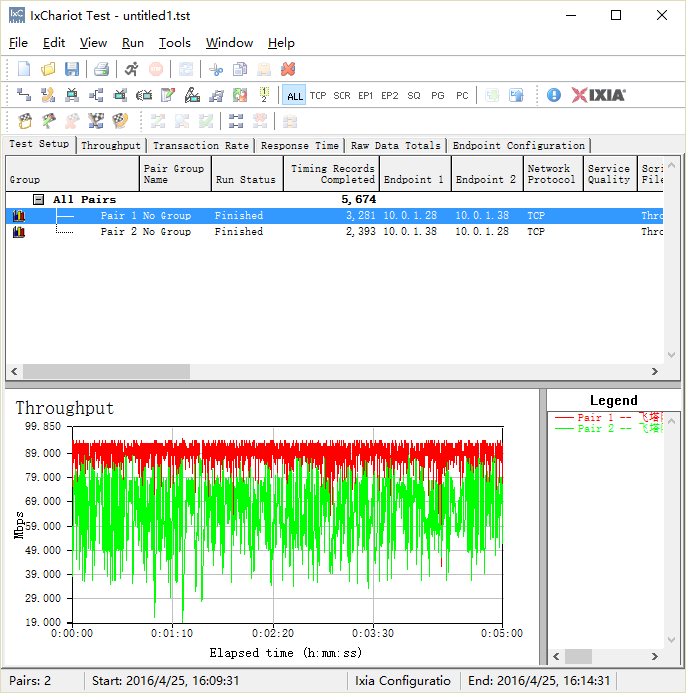Click the pair table right scroll arrow
The width and height of the screenshot is (686, 693).
pyautogui.click(x=655, y=371)
